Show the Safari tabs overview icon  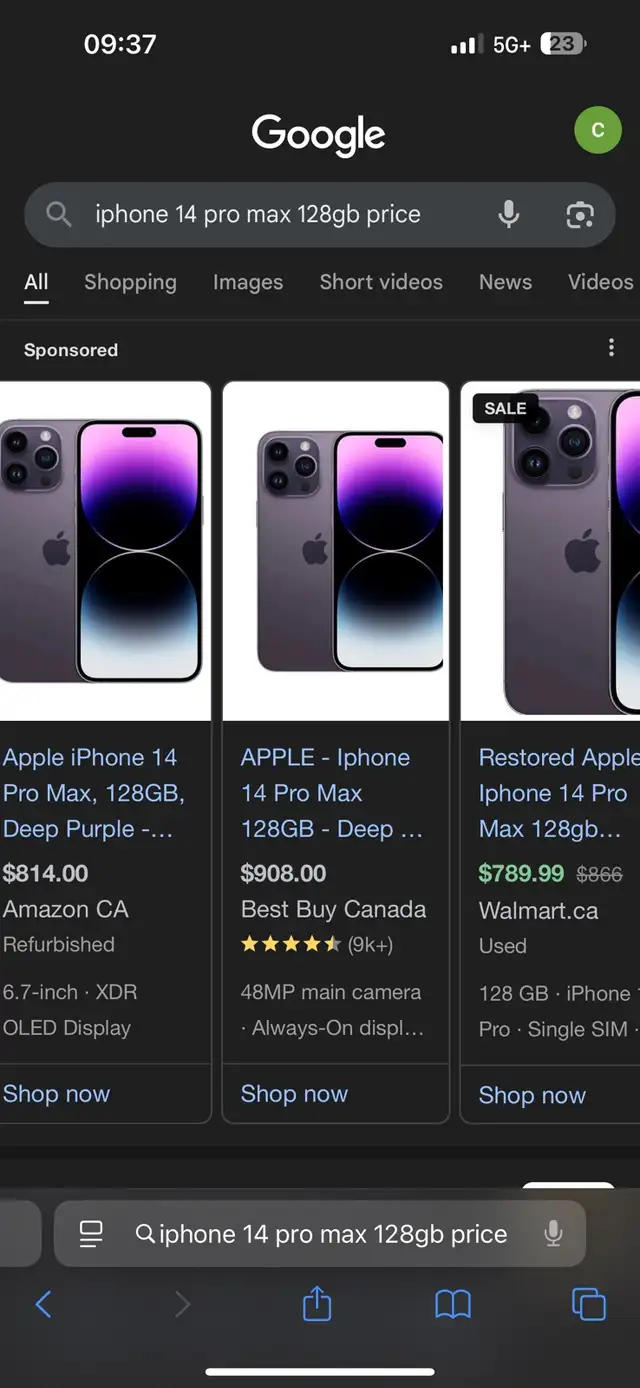(x=588, y=1304)
